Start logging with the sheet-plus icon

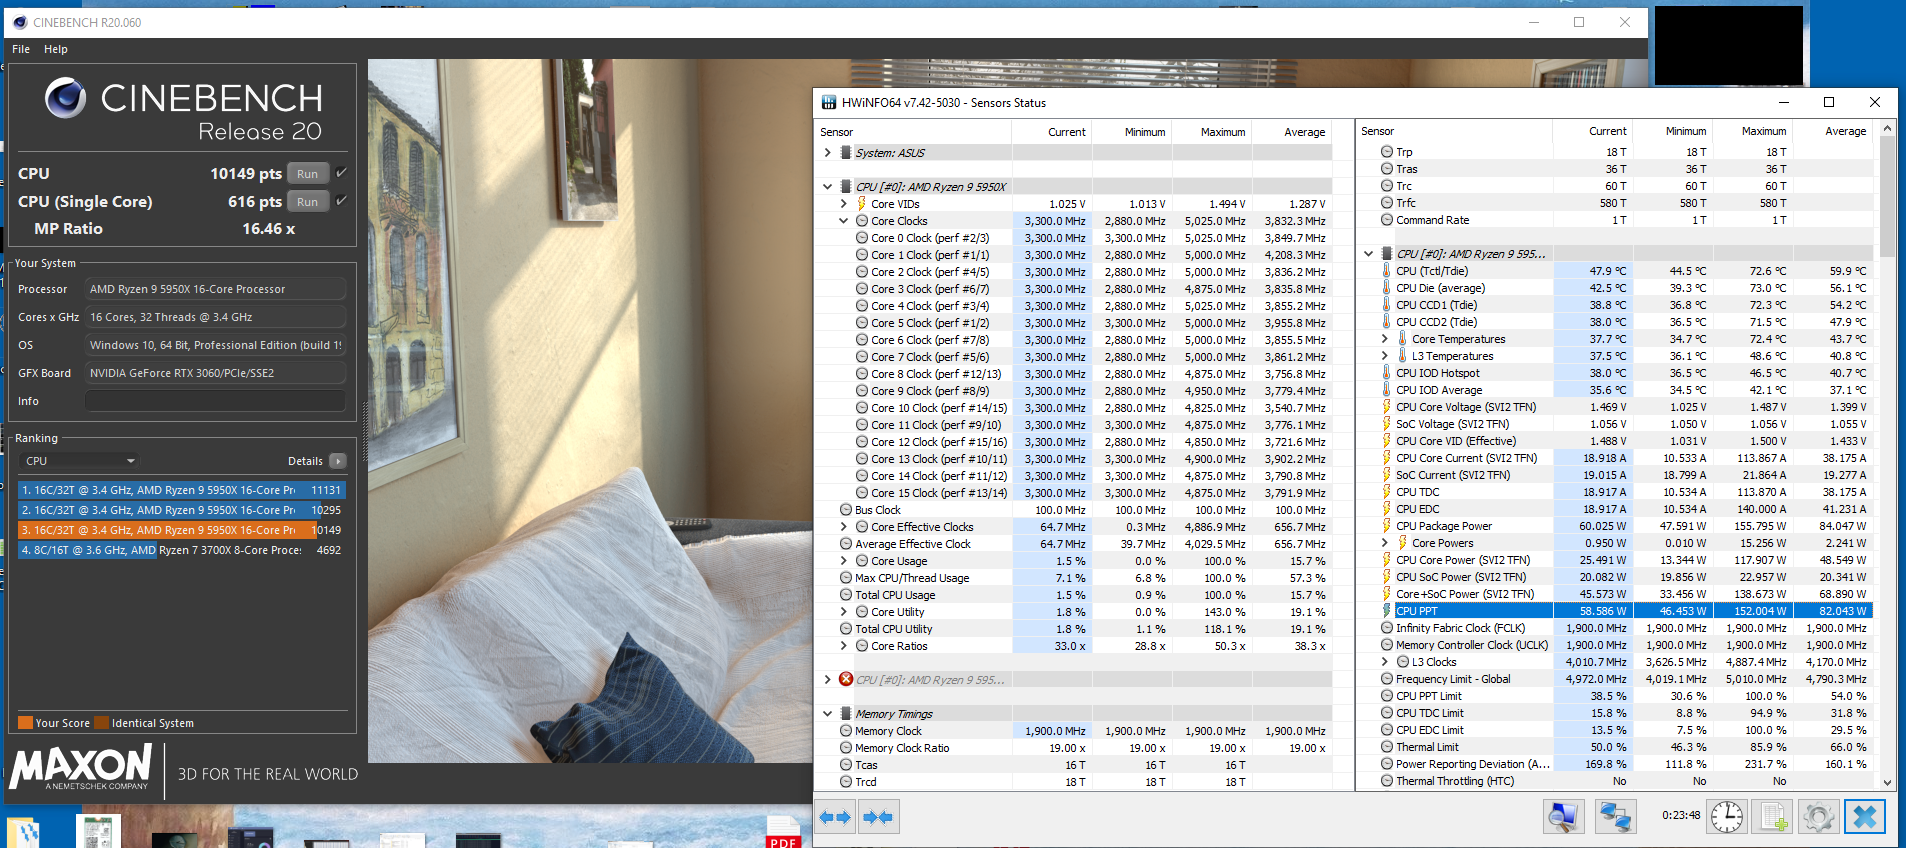coord(1773,817)
